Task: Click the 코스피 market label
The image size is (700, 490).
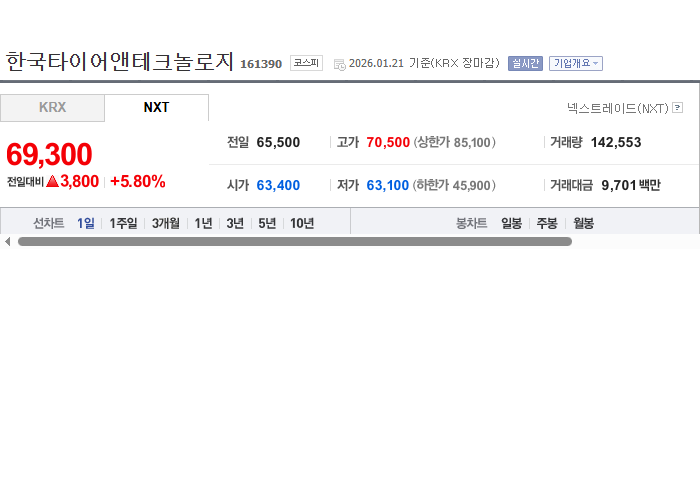Action: pyautogui.click(x=306, y=63)
